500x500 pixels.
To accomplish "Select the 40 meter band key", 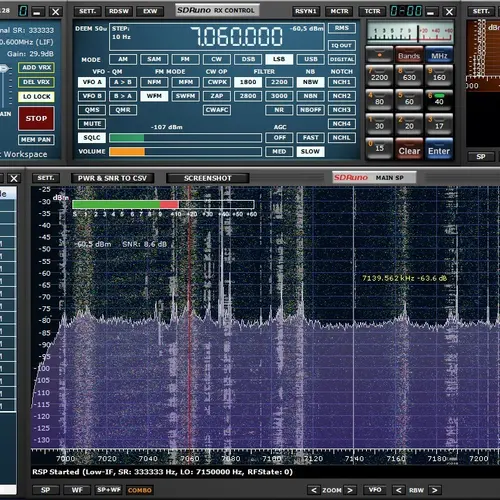I will pos(439,100).
